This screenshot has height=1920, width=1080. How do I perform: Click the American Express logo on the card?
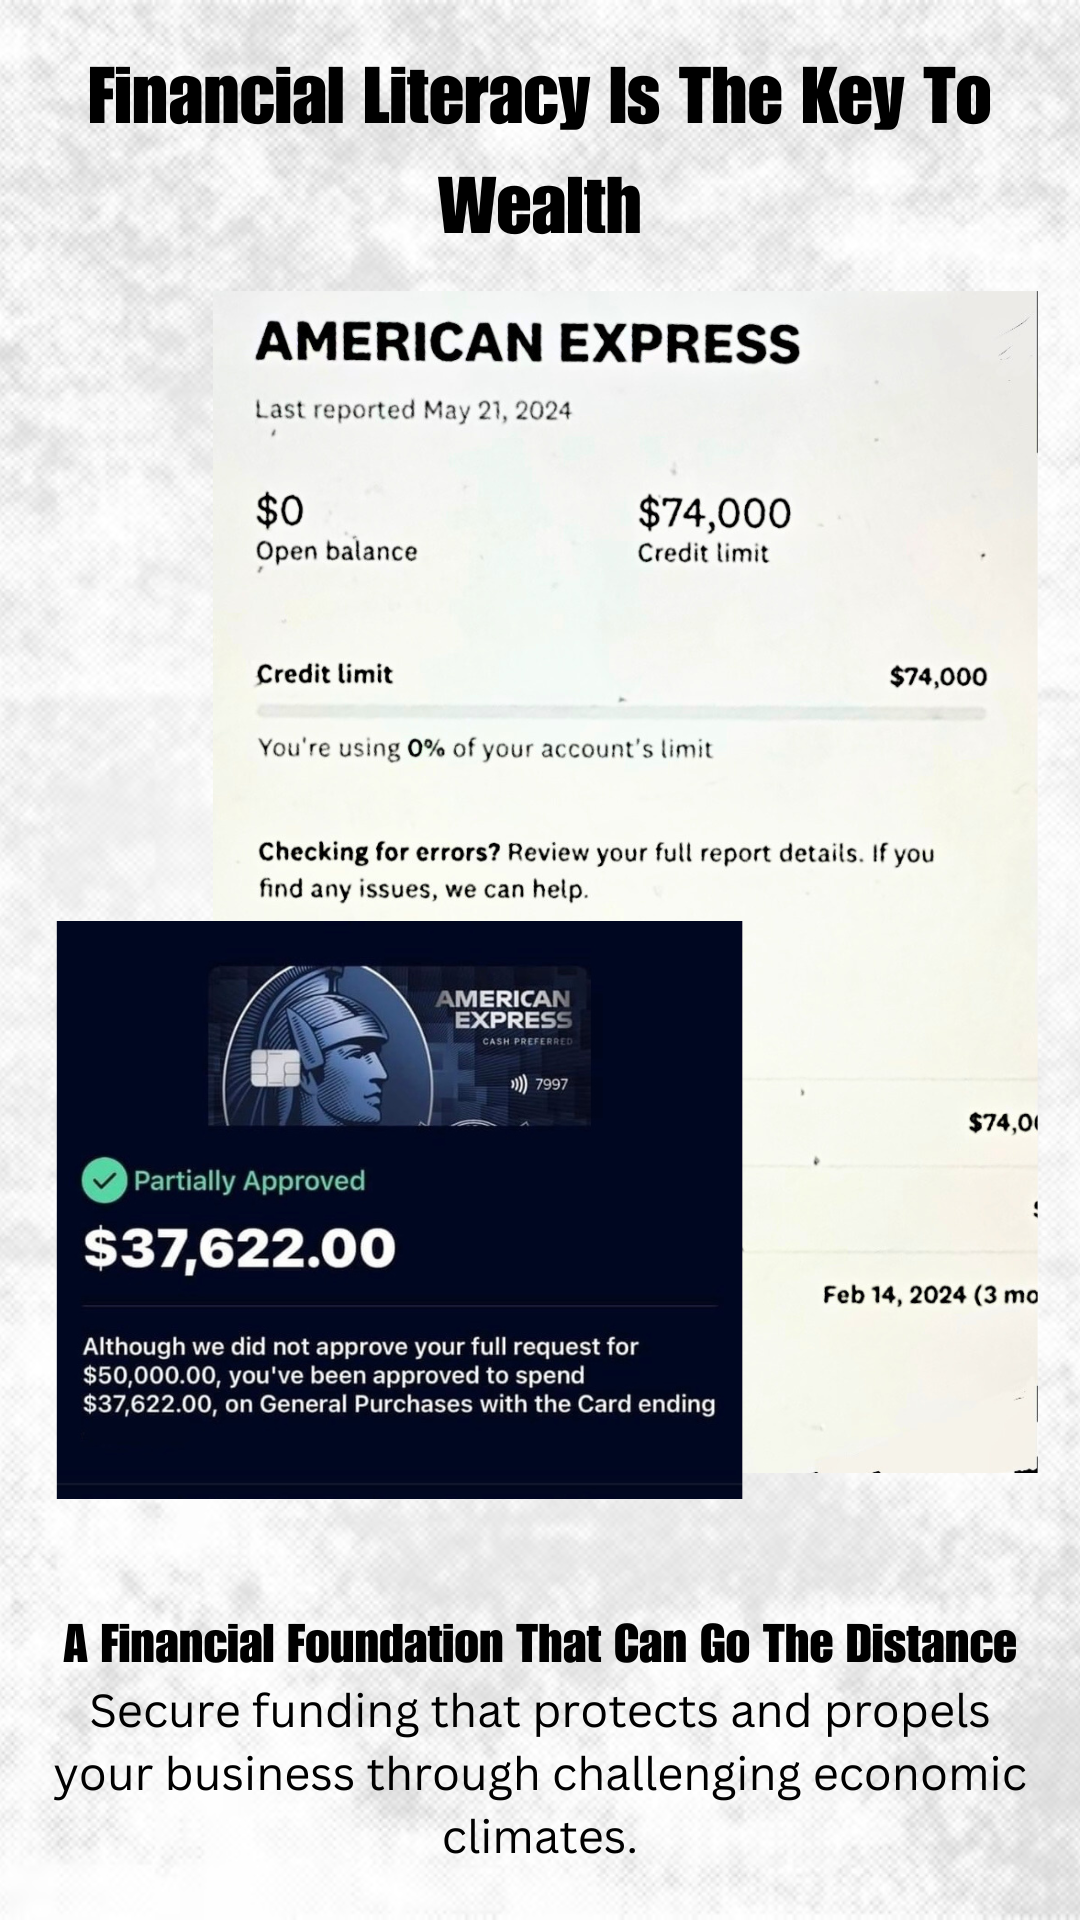(505, 1009)
